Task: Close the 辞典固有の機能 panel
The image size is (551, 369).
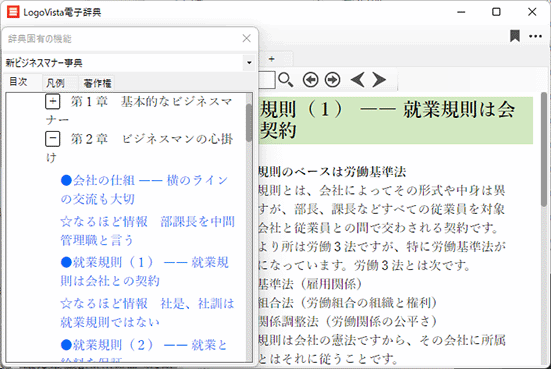Action: [x=247, y=38]
